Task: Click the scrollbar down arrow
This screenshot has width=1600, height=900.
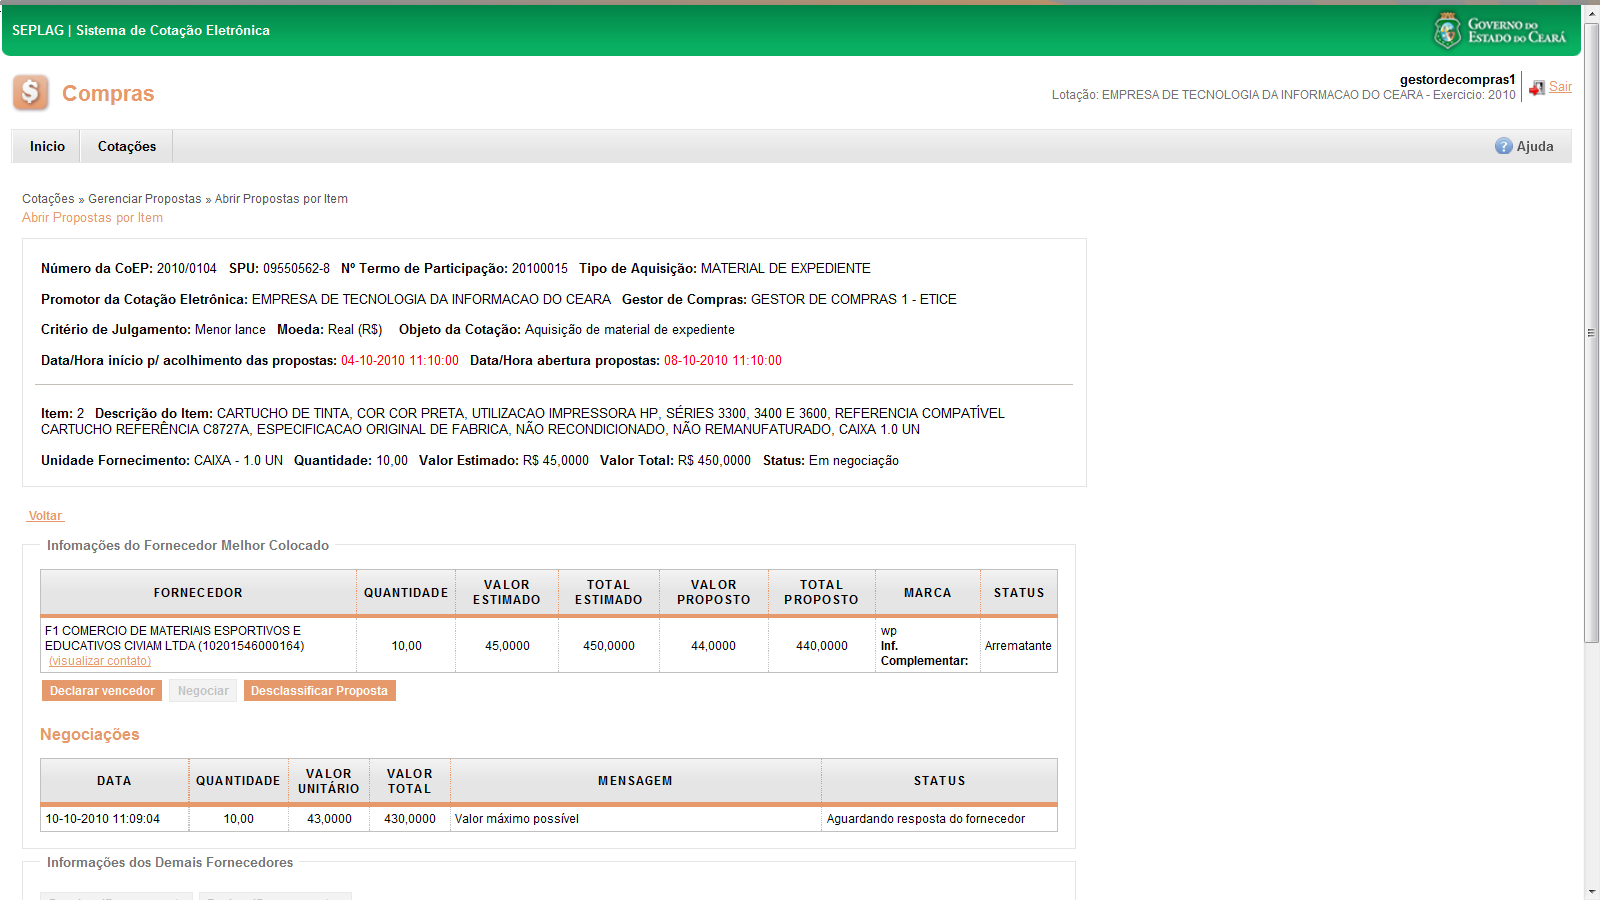Action: 1591,891
